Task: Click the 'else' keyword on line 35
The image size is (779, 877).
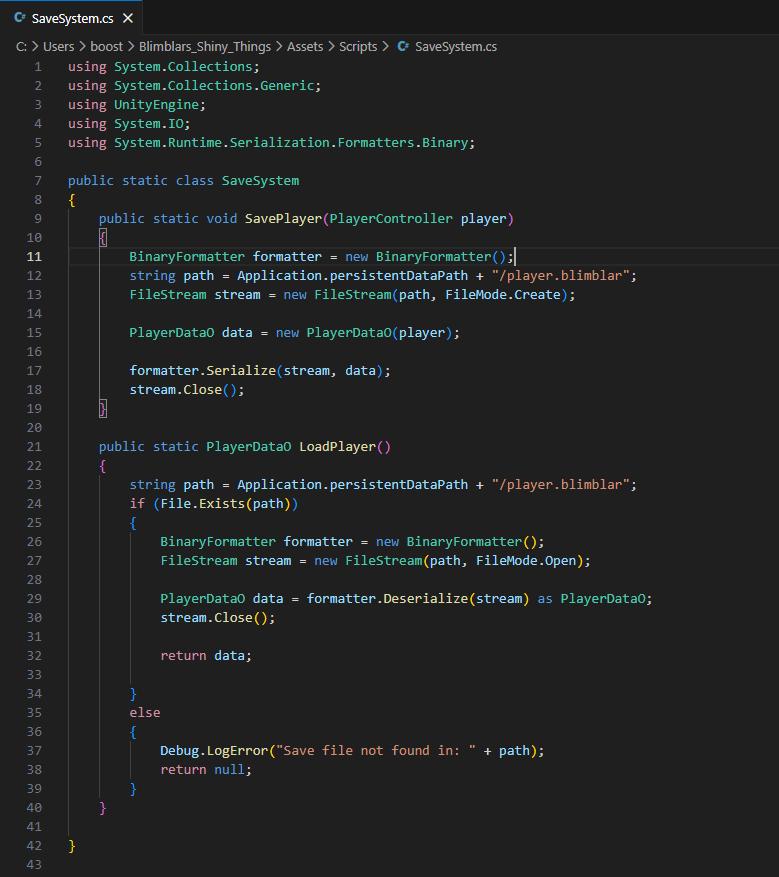Action: [x=145, y=713]
